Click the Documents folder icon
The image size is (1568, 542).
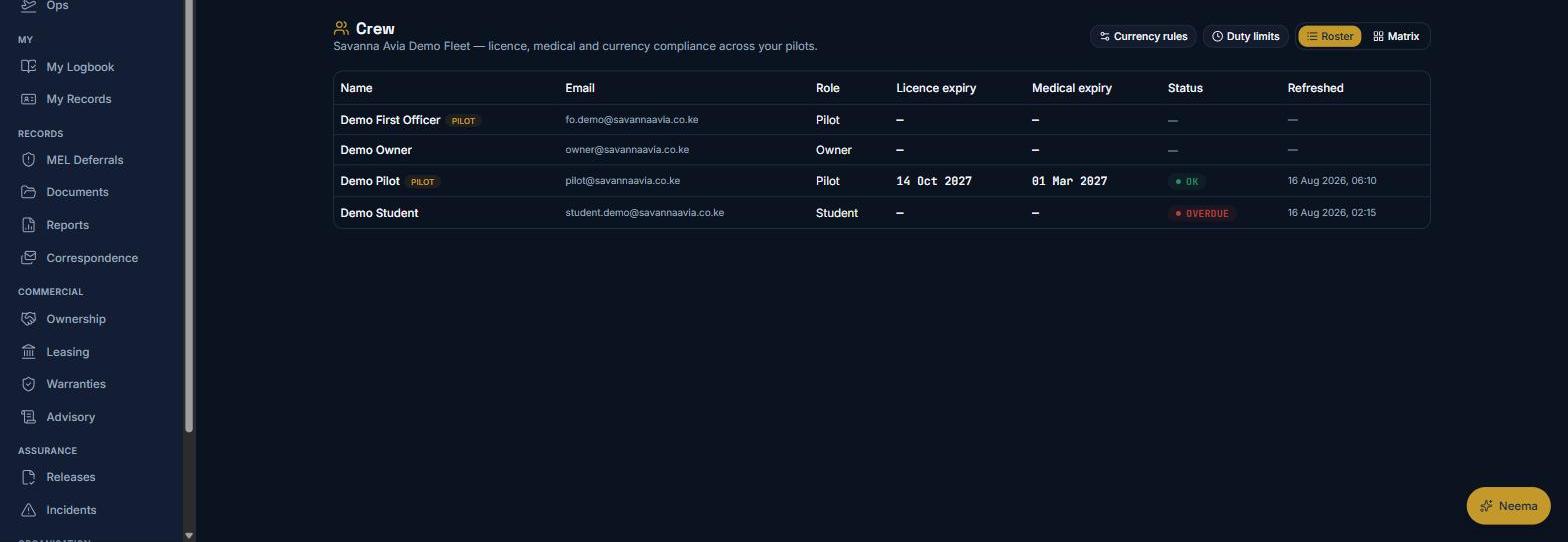(x=28, y=192)
